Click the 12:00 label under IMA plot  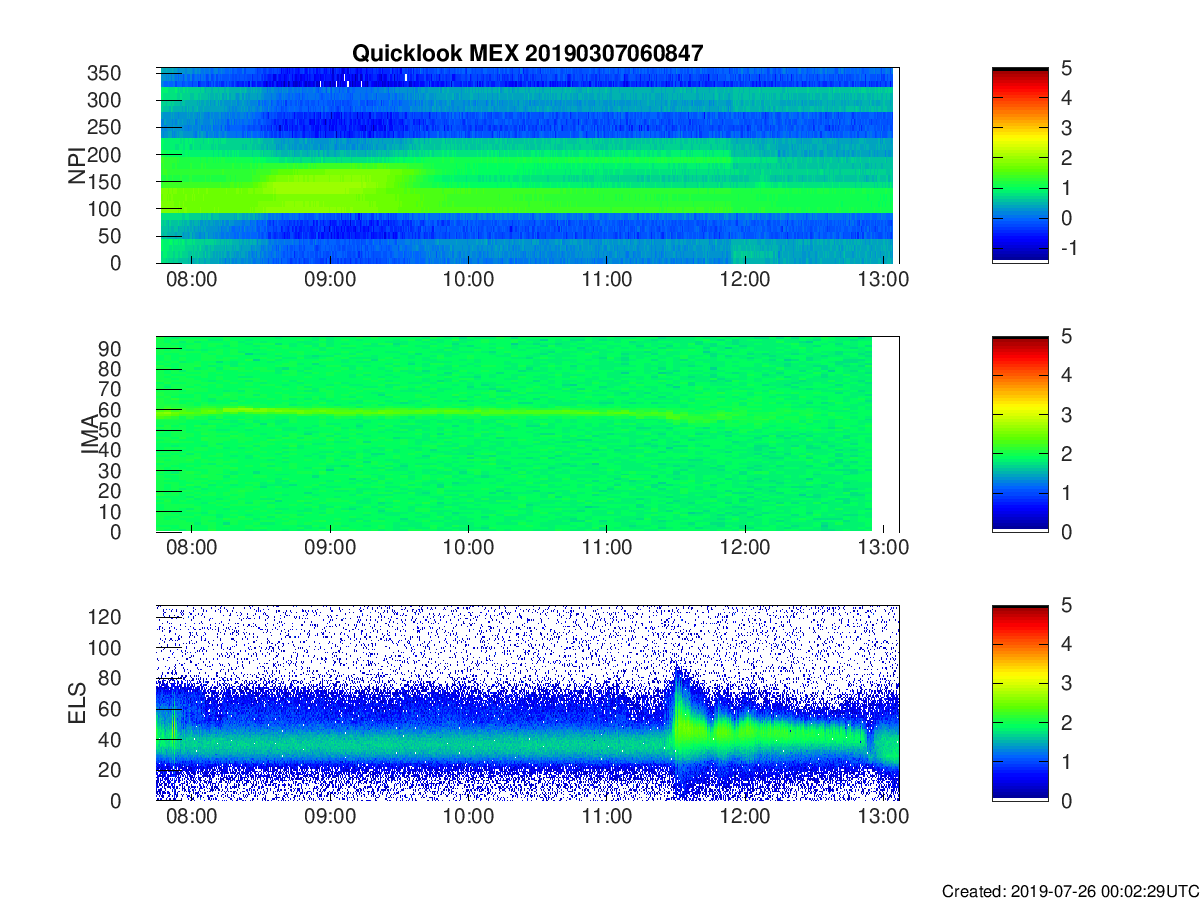point(746,548)
